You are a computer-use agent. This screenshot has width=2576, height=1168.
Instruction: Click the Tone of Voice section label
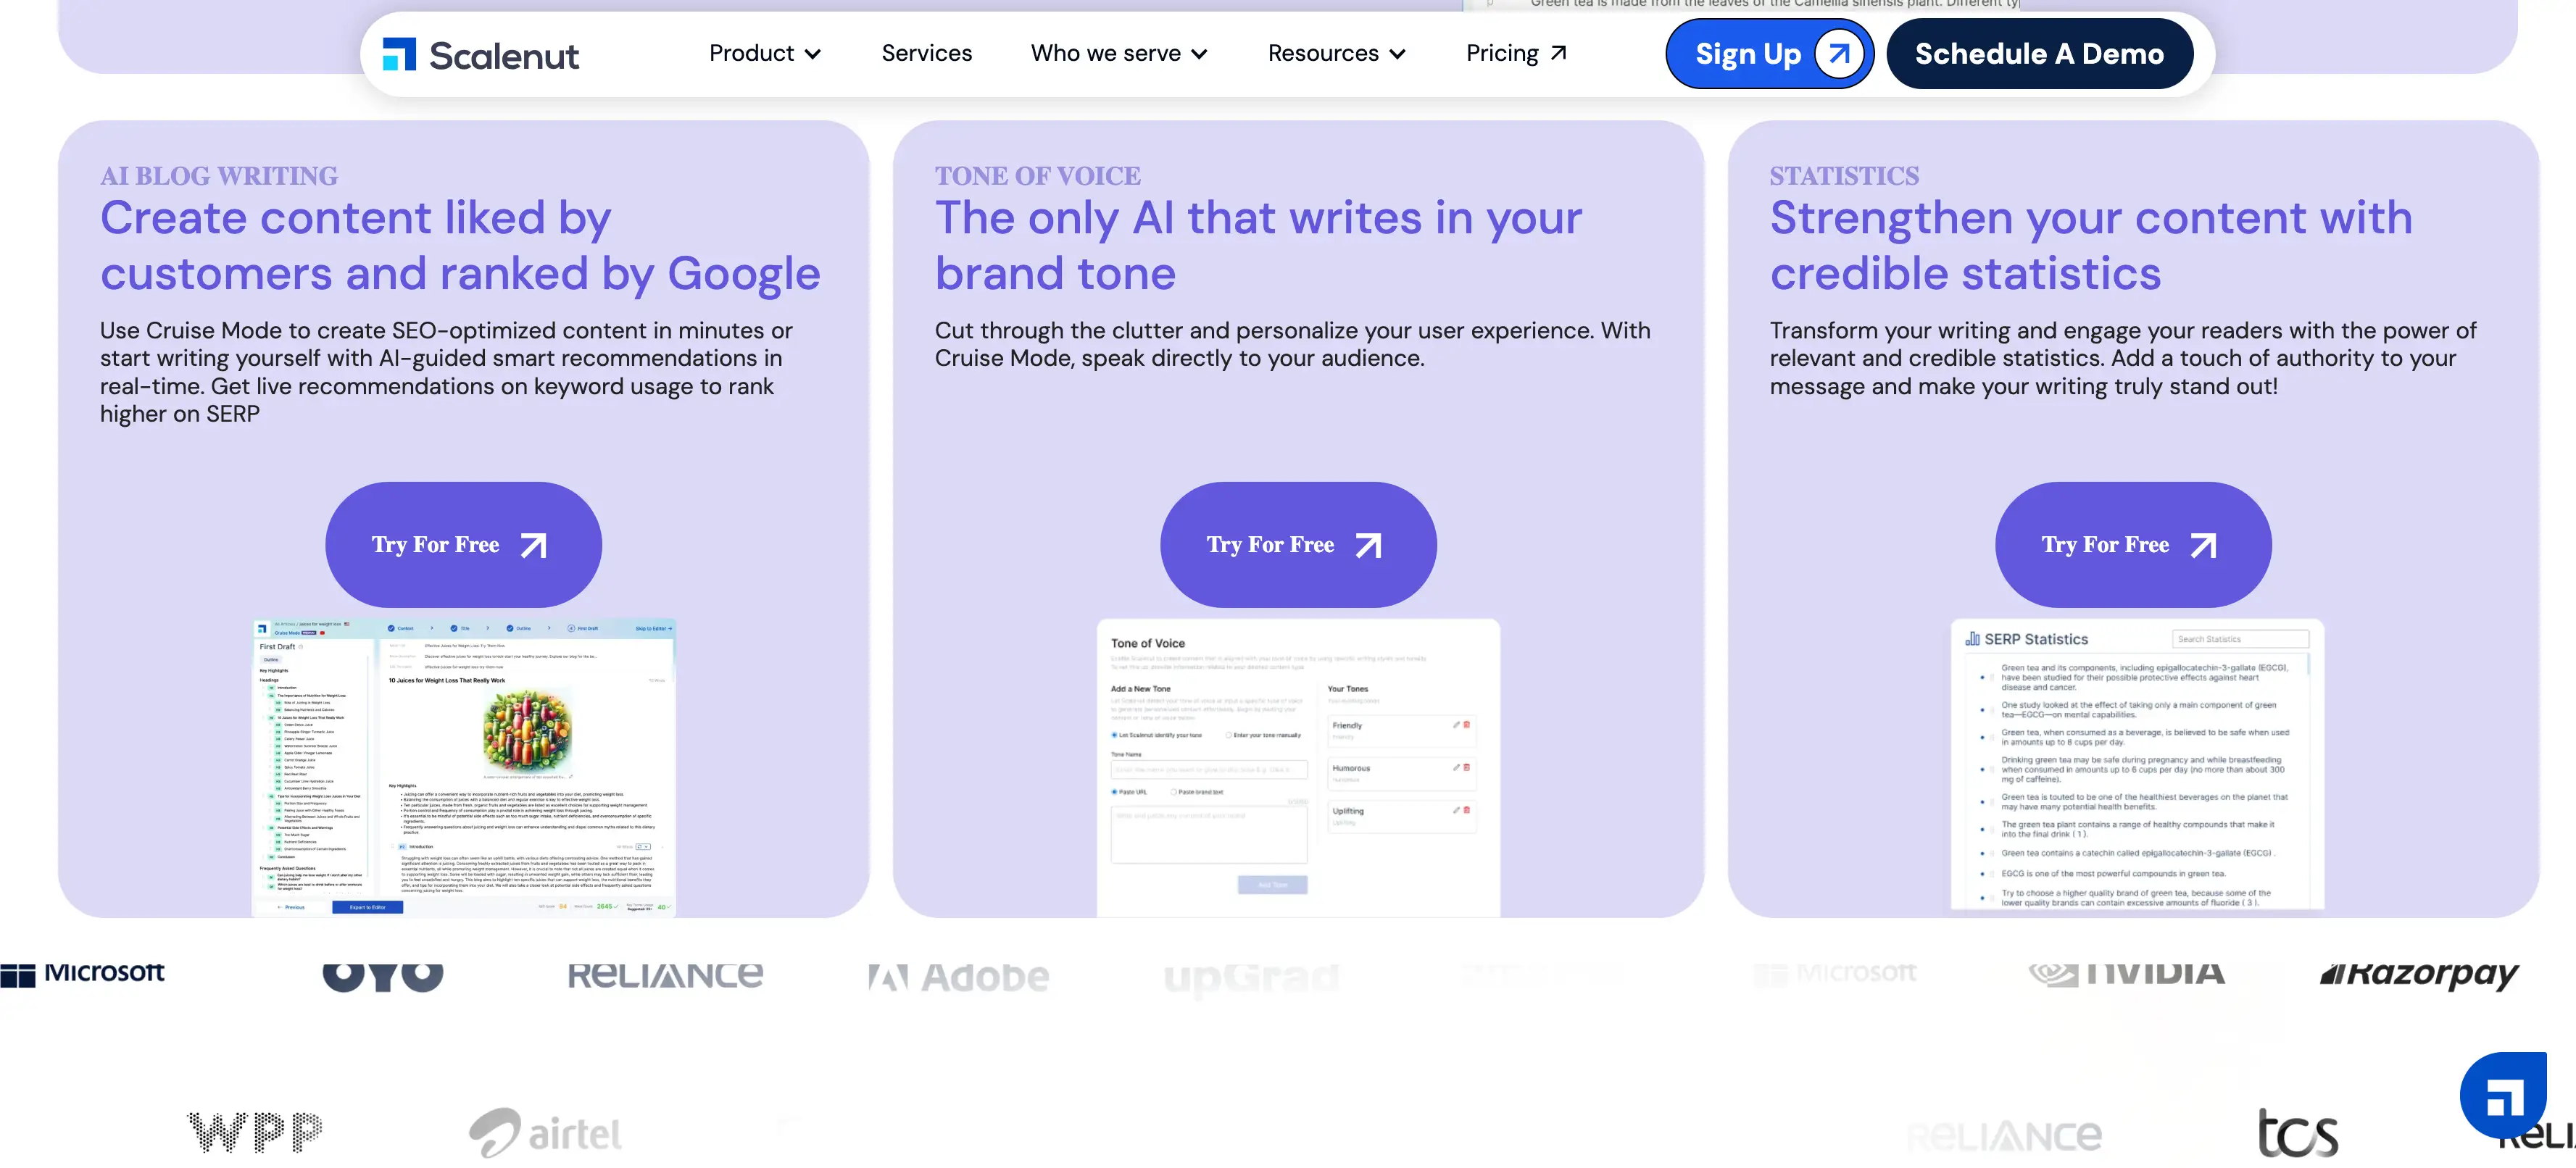click(x=1037, y=176)
